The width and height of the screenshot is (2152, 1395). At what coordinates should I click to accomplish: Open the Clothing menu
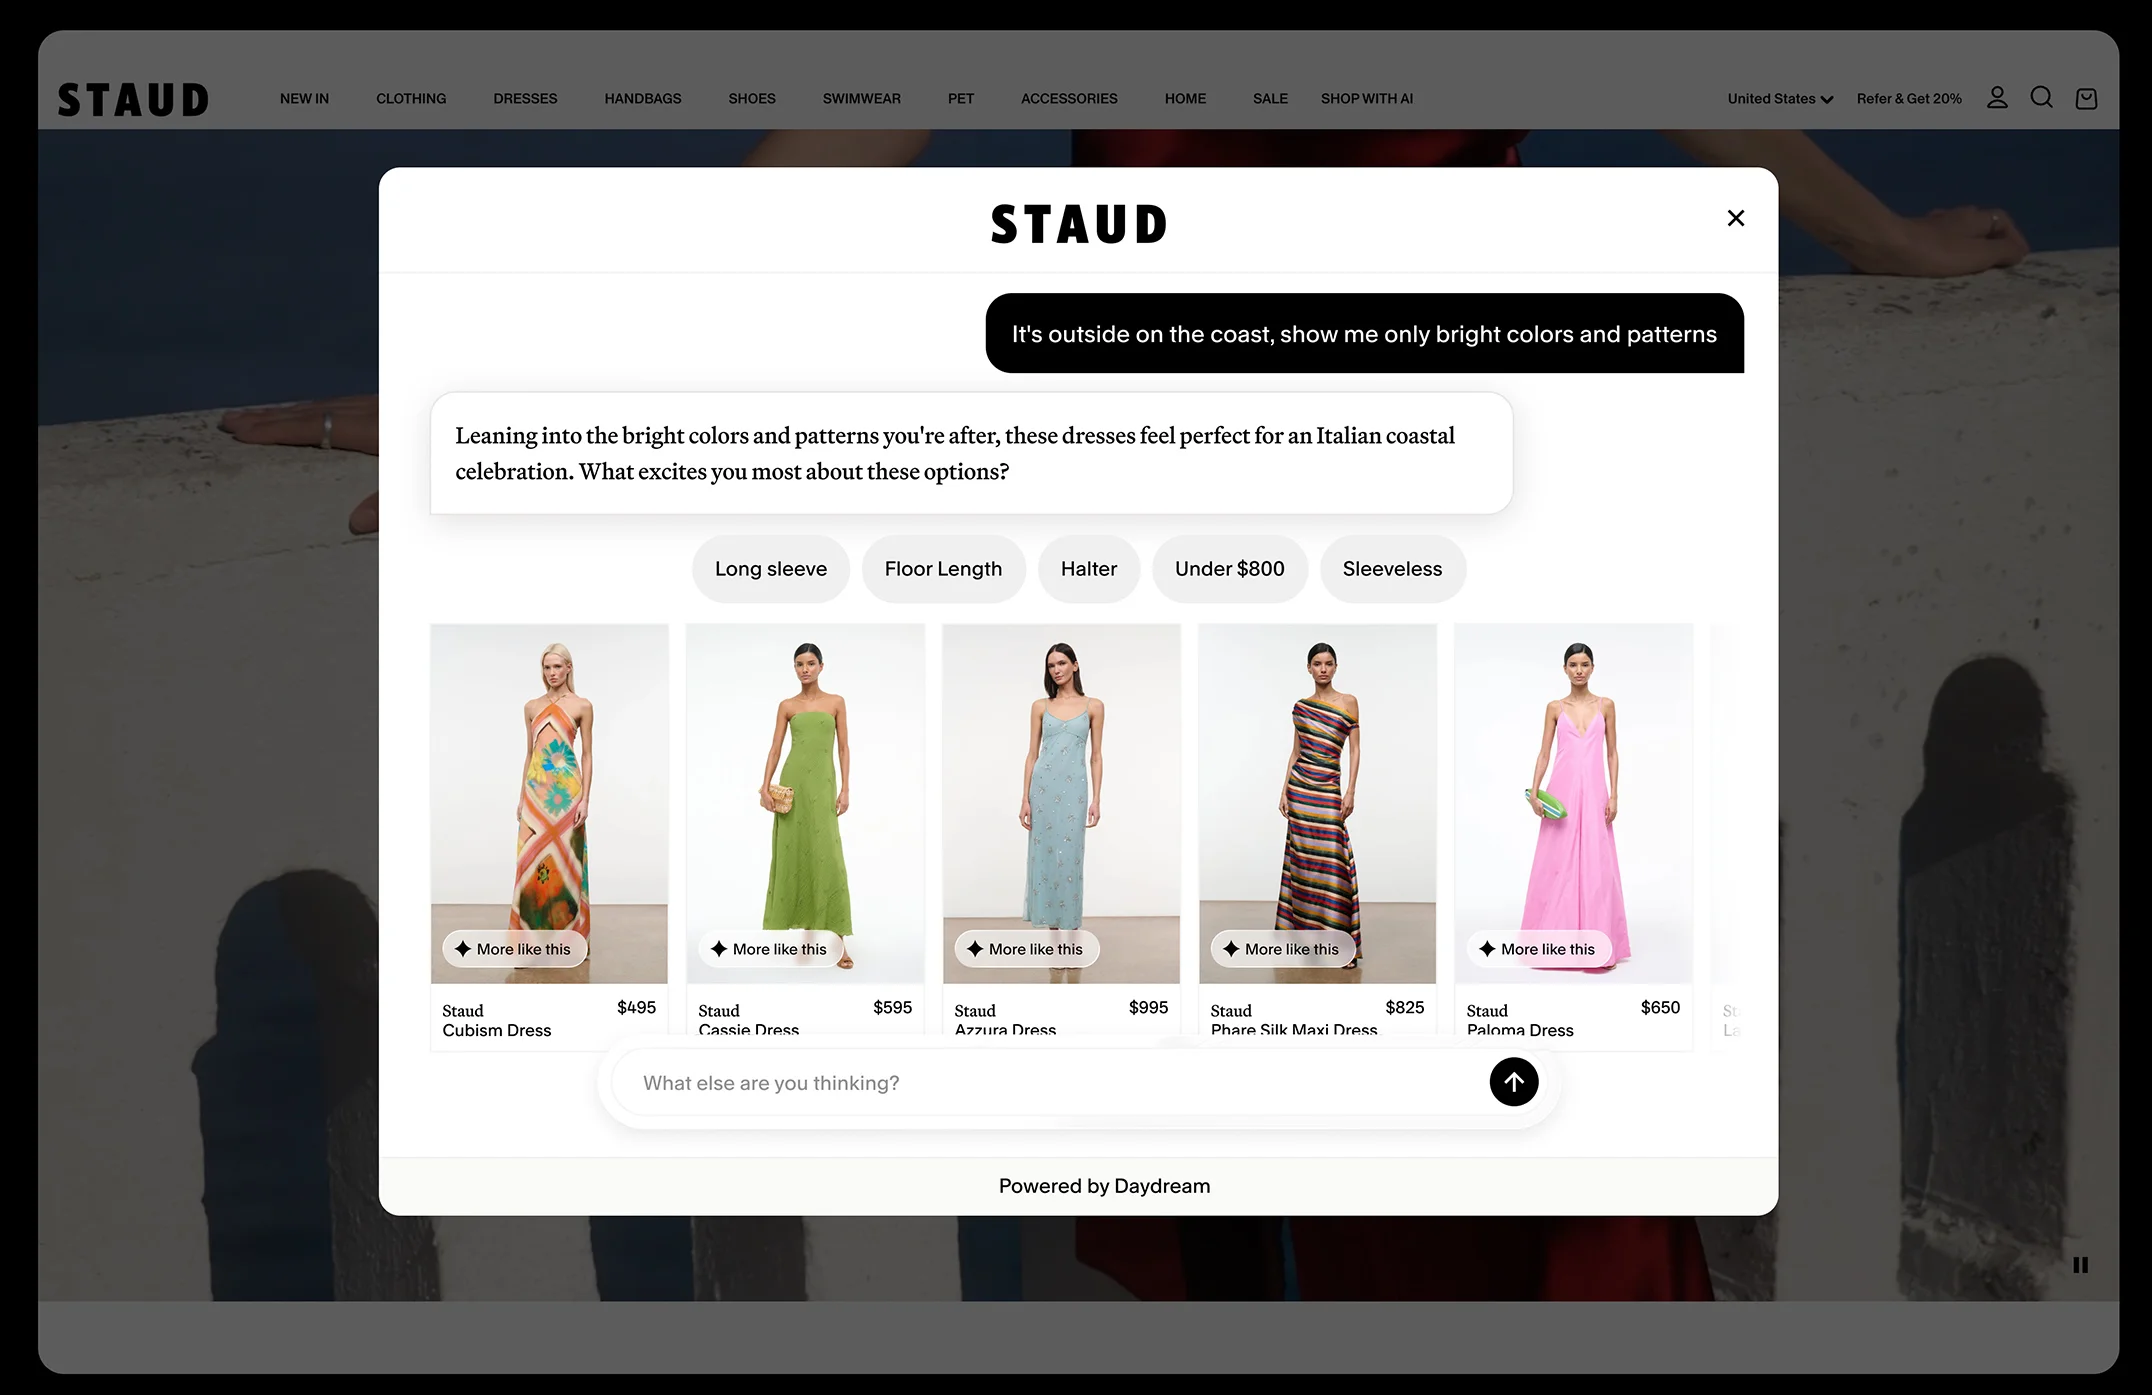point(411,99)
